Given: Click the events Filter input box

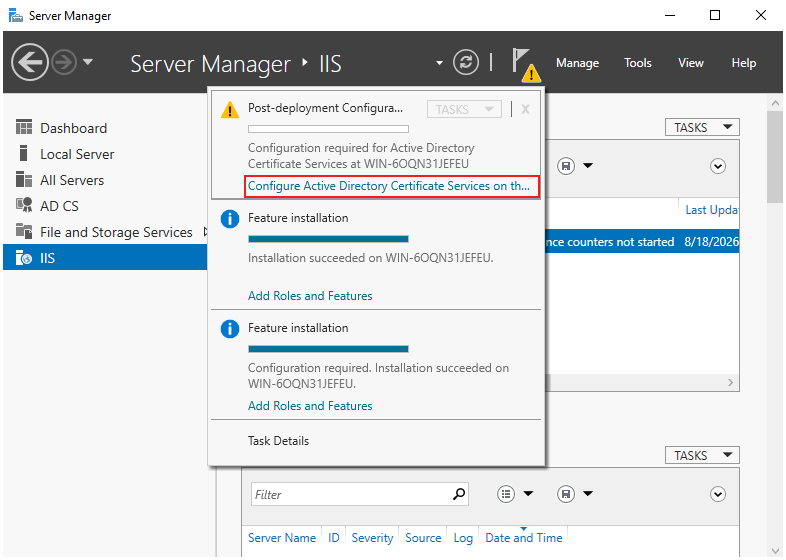Looking at the screenshot, I should click(359, 494).
